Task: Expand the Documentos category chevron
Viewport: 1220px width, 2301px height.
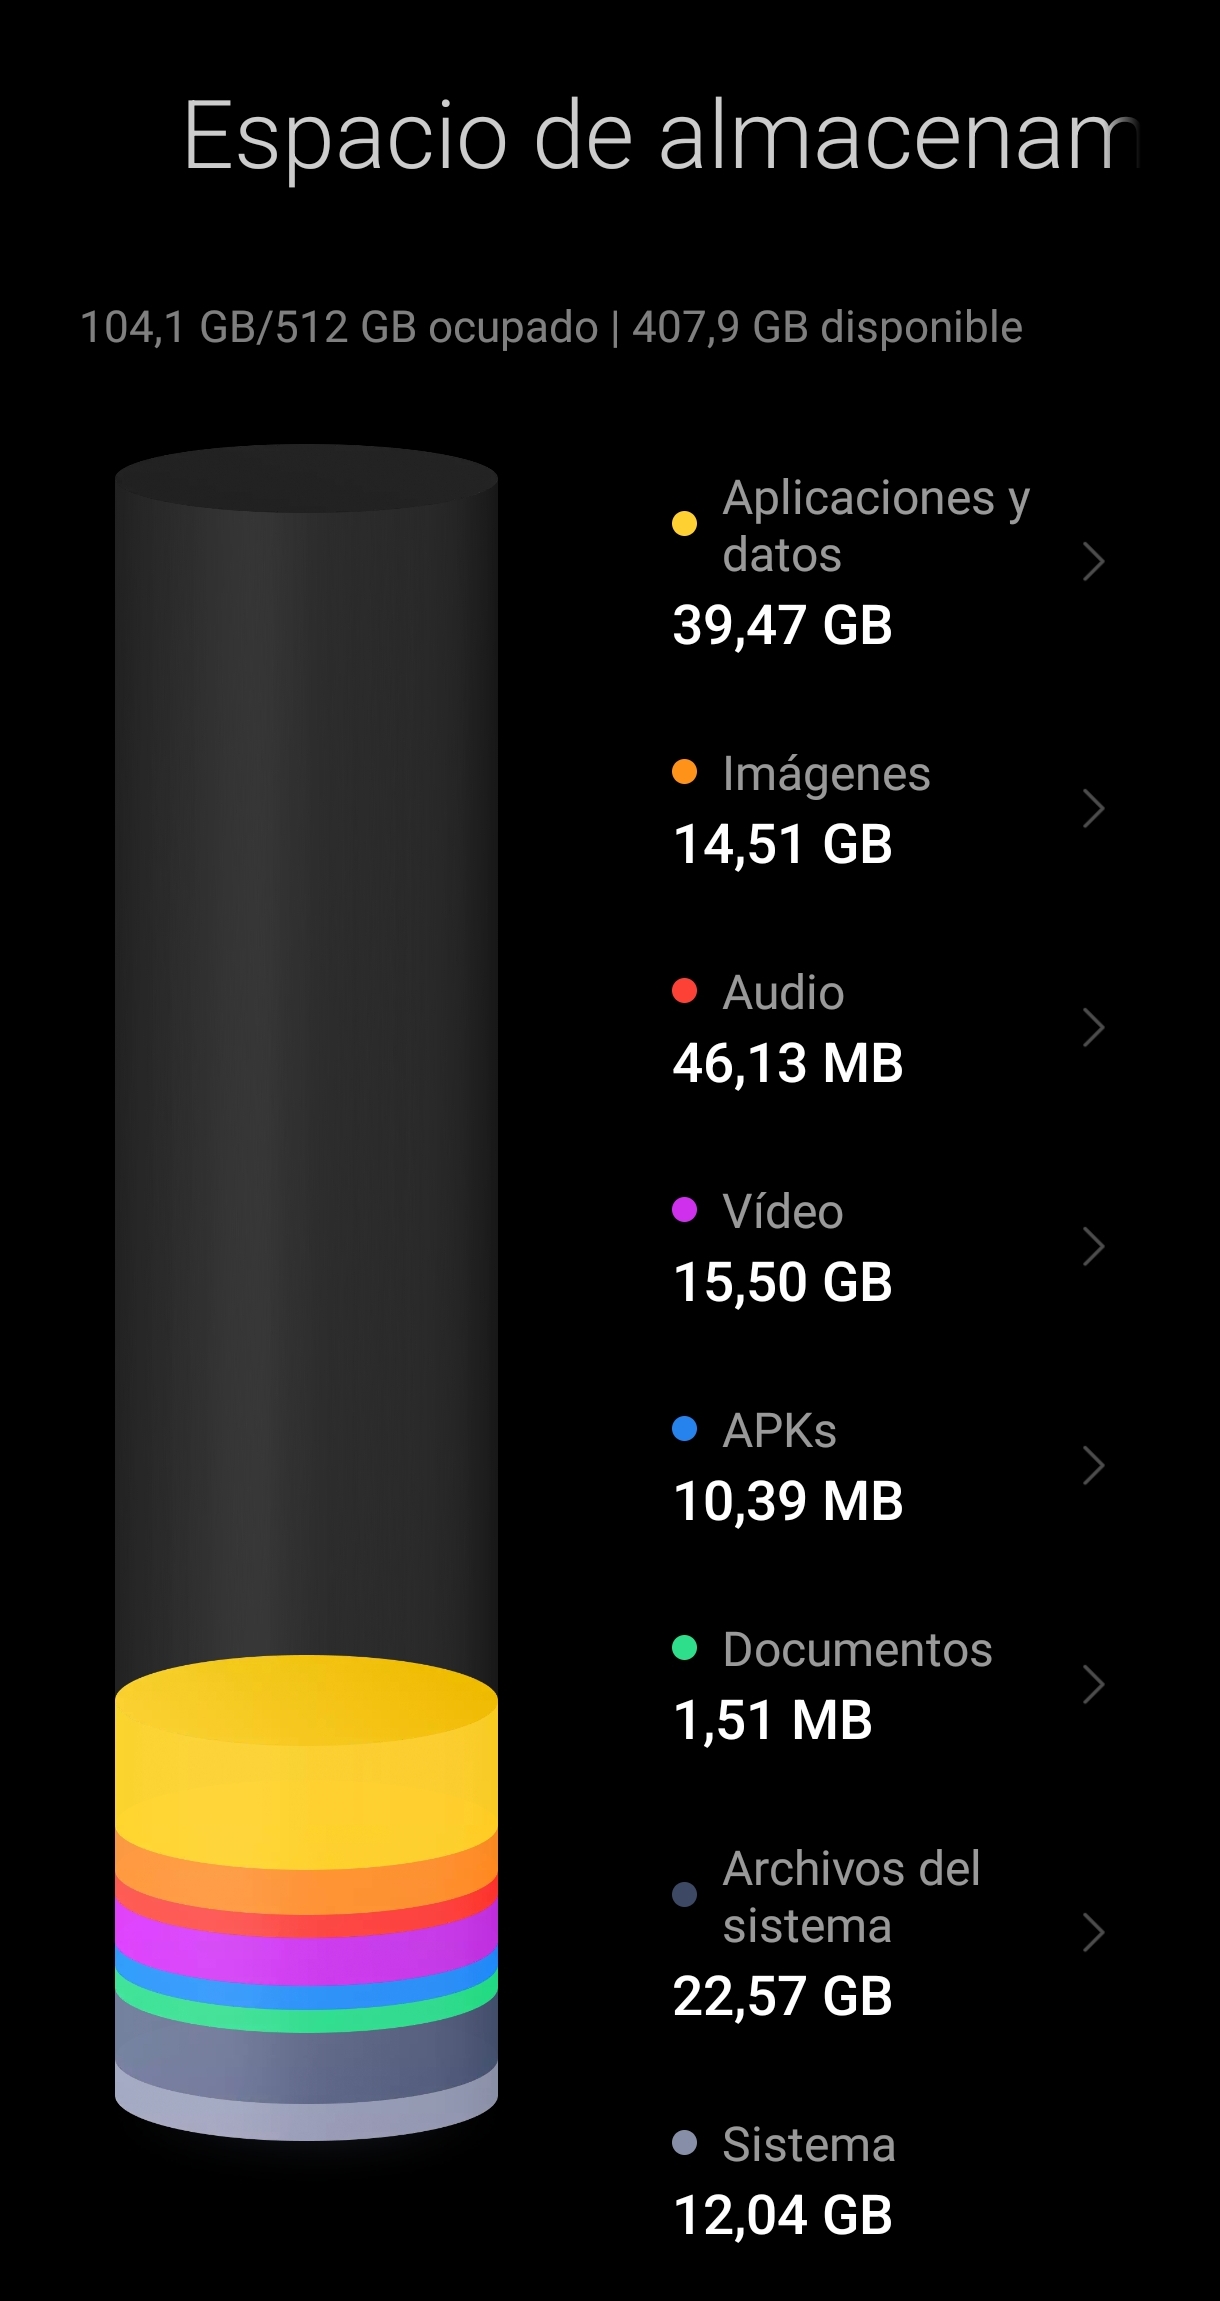Action: 1093,1684
